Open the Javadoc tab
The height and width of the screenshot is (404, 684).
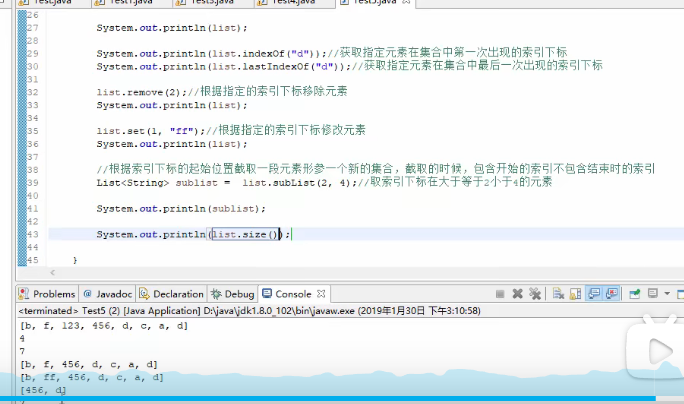(x=108, y=294)
